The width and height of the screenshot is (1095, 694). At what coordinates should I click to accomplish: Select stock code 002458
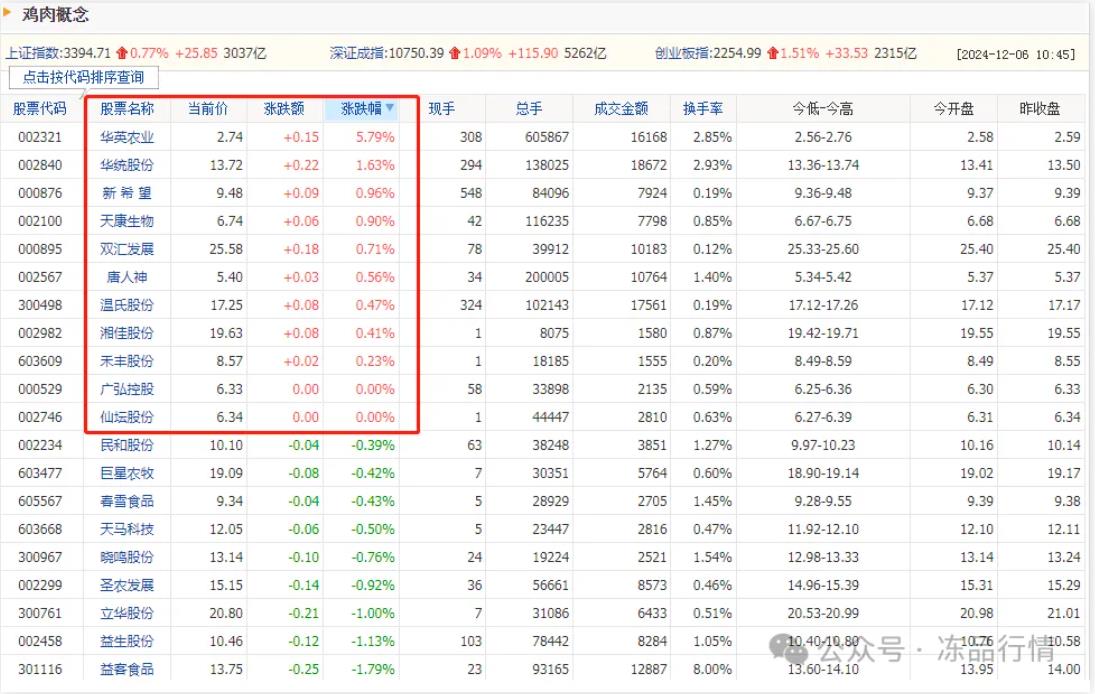[40, 641]
